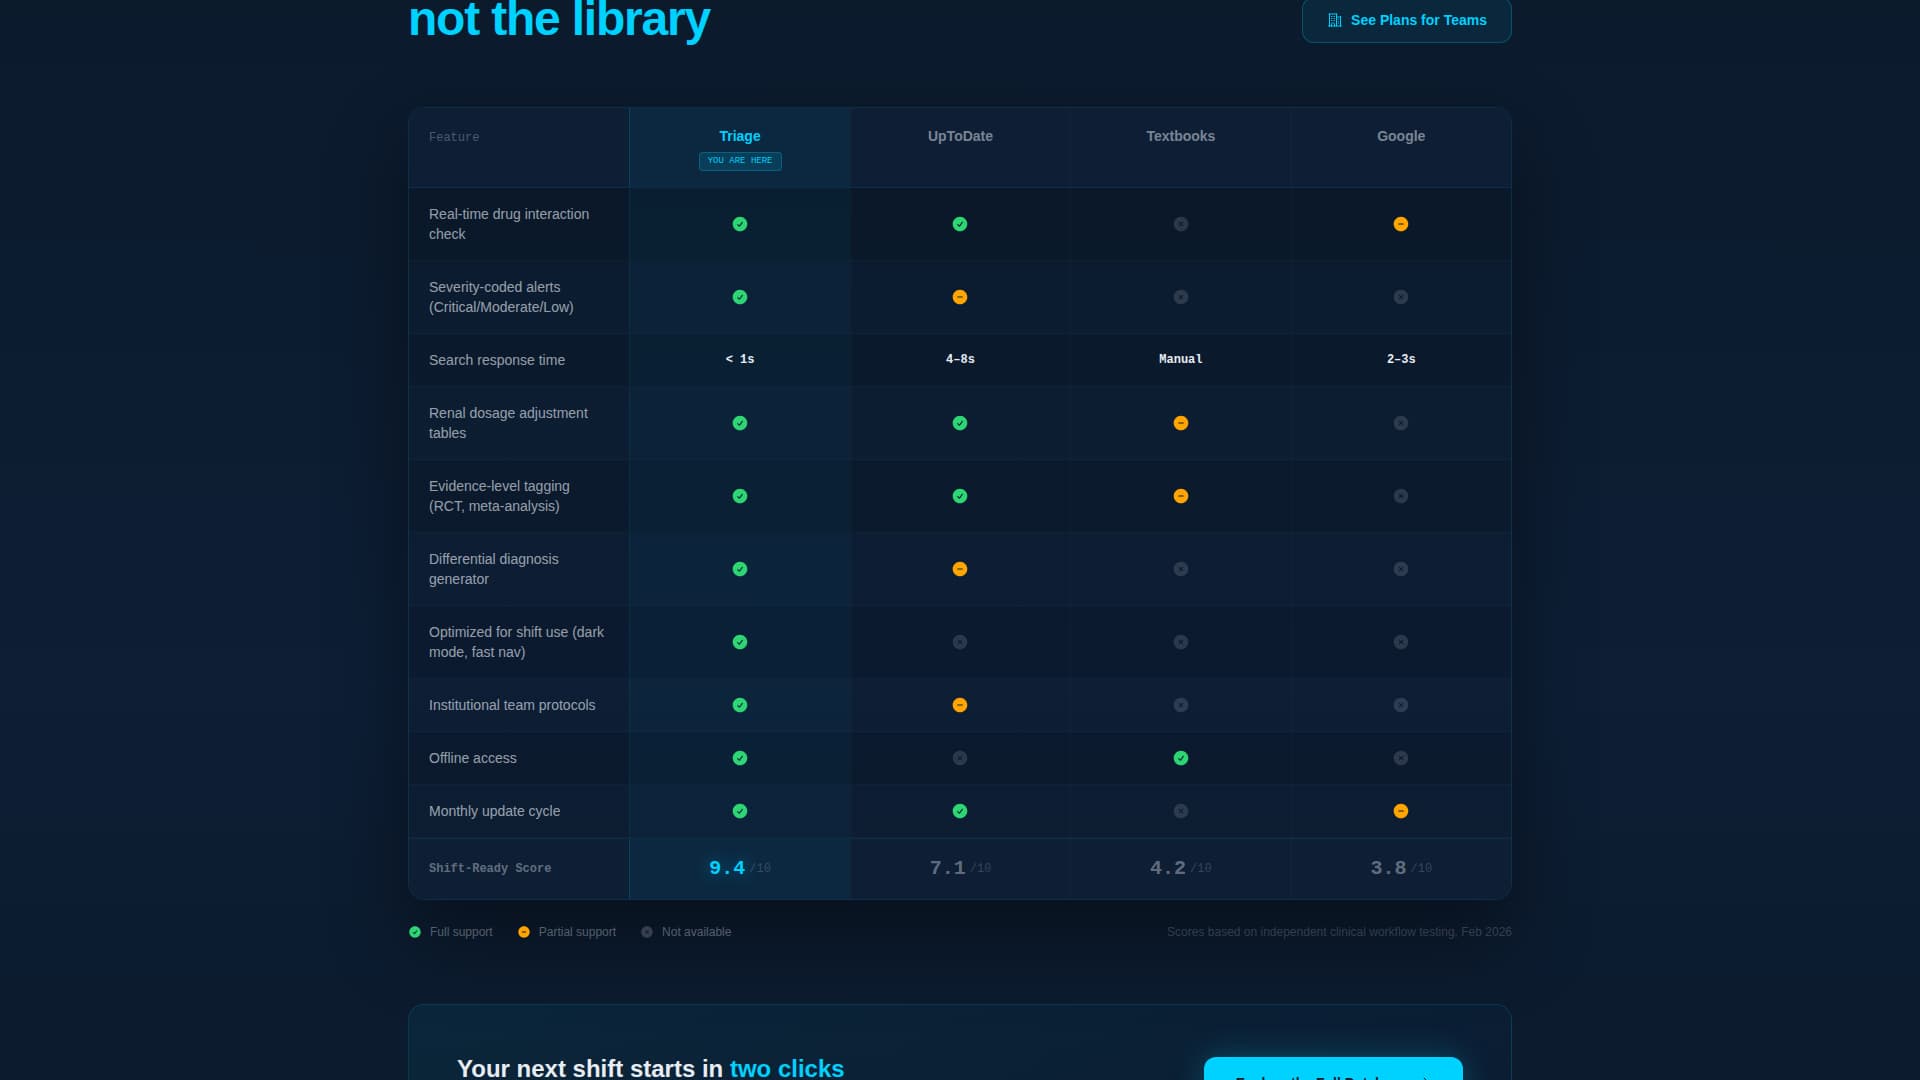Image resolution: width=1920 pixels, height=1080 pixels.
Task: Click Triage's checkmark in Optimized for shift use row
Action: pos(740,642)
